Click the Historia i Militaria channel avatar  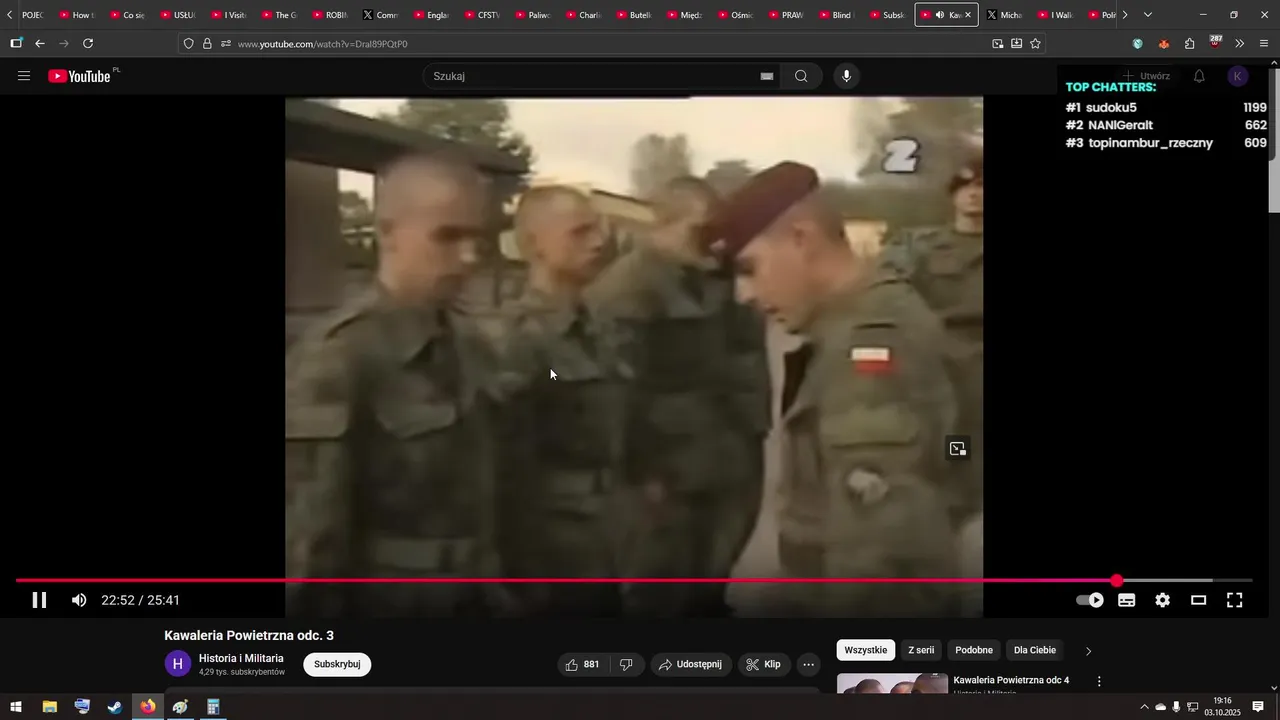178,664
